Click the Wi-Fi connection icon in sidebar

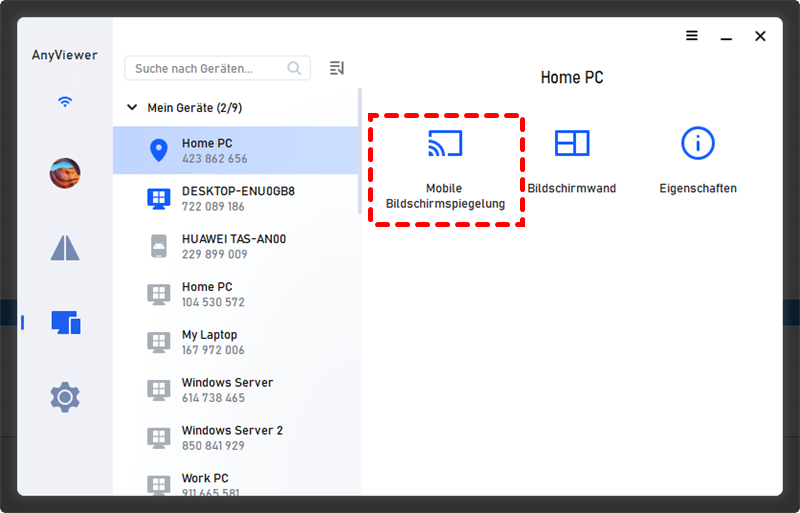click(x=65, y=101)
